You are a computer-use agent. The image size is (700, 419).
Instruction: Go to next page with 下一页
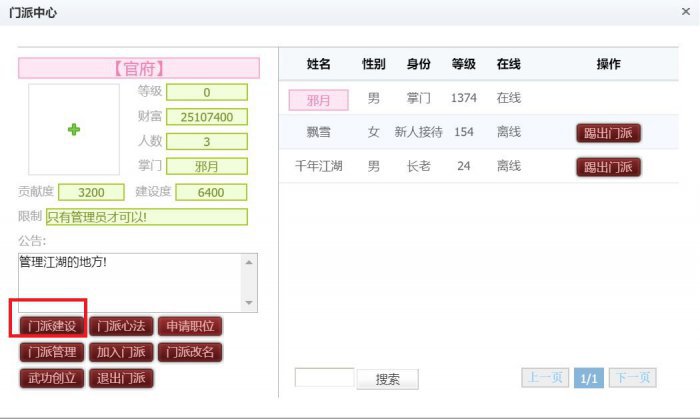[x=632, y=378]
